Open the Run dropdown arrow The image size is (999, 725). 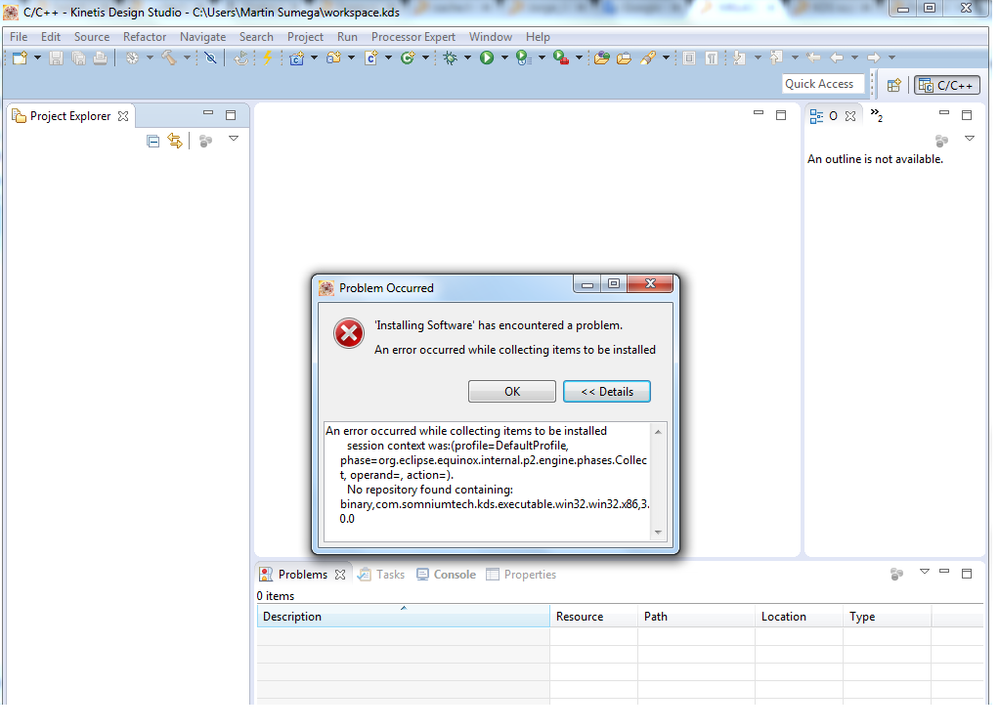pos(505,58)
